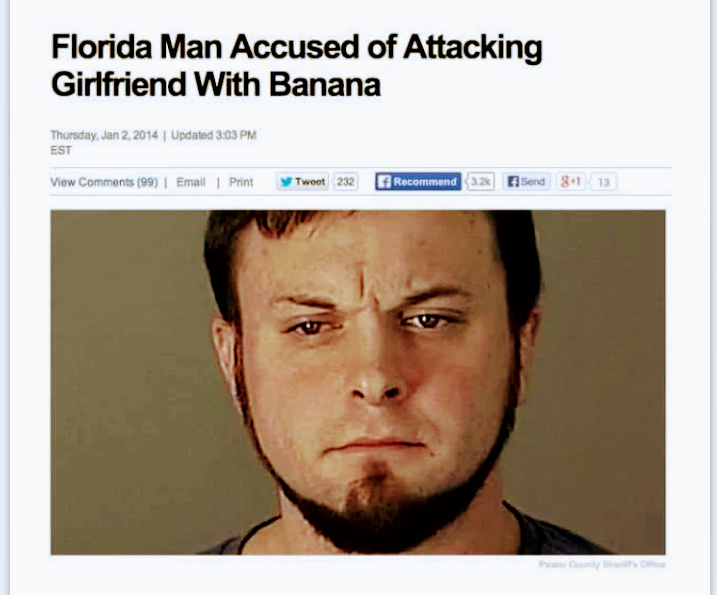The image size is (717, 595).
Task: Click the EST time zone label
Action: pos(61,150)
